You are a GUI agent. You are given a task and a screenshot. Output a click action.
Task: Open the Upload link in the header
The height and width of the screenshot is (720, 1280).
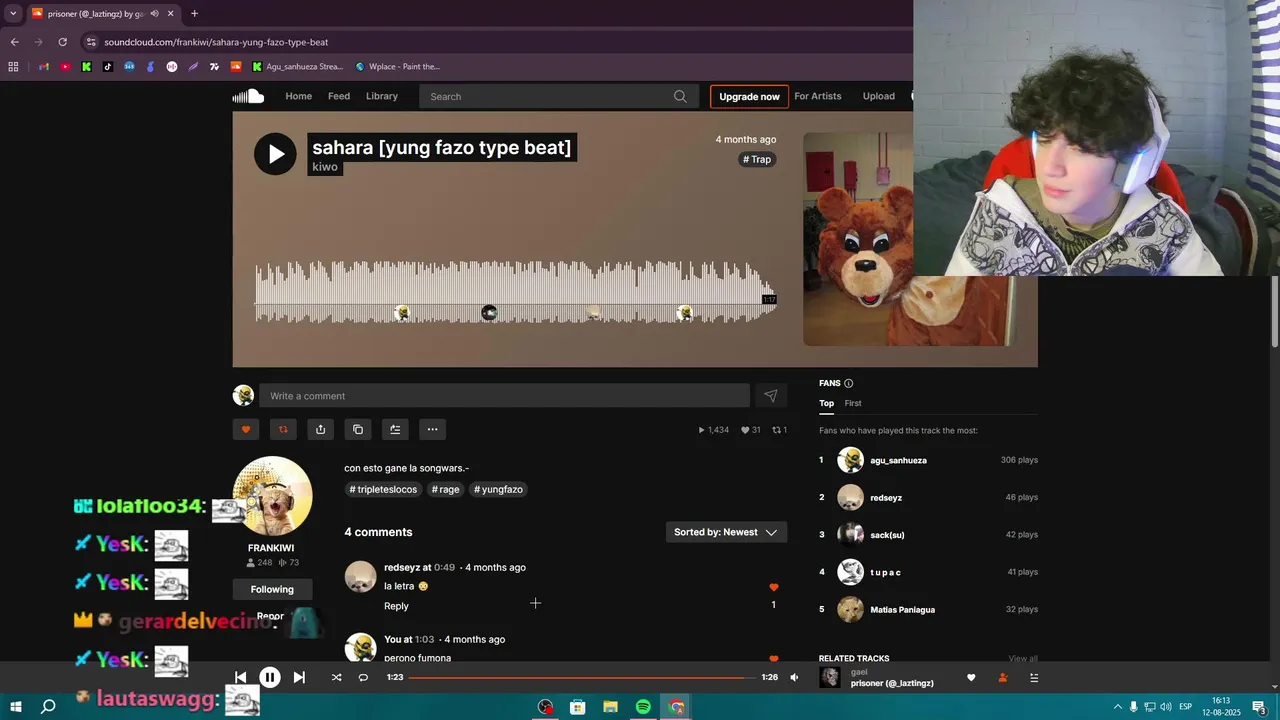[x=879, y=96]
